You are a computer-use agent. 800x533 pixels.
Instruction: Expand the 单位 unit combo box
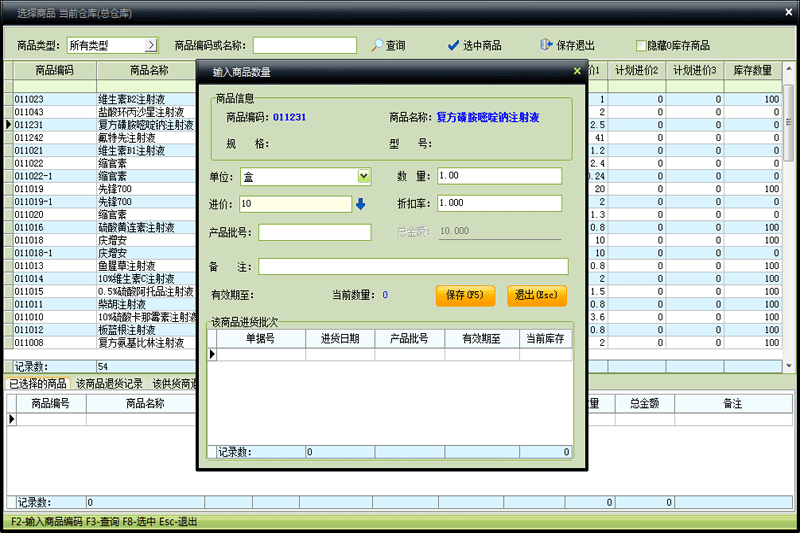pyautogui.click(x=363, y=176)
